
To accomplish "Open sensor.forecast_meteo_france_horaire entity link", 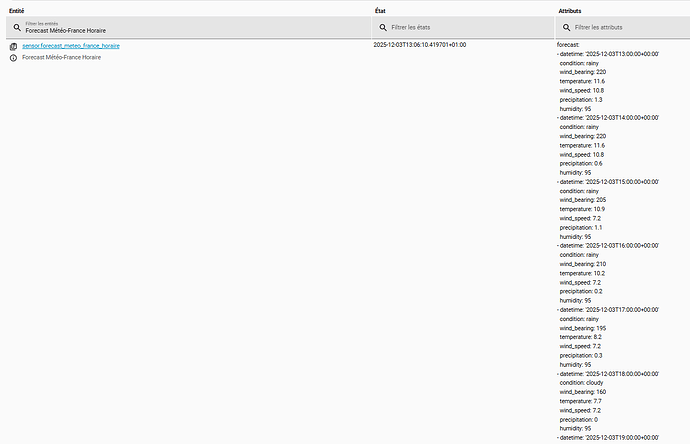I will tap(71, 46).
